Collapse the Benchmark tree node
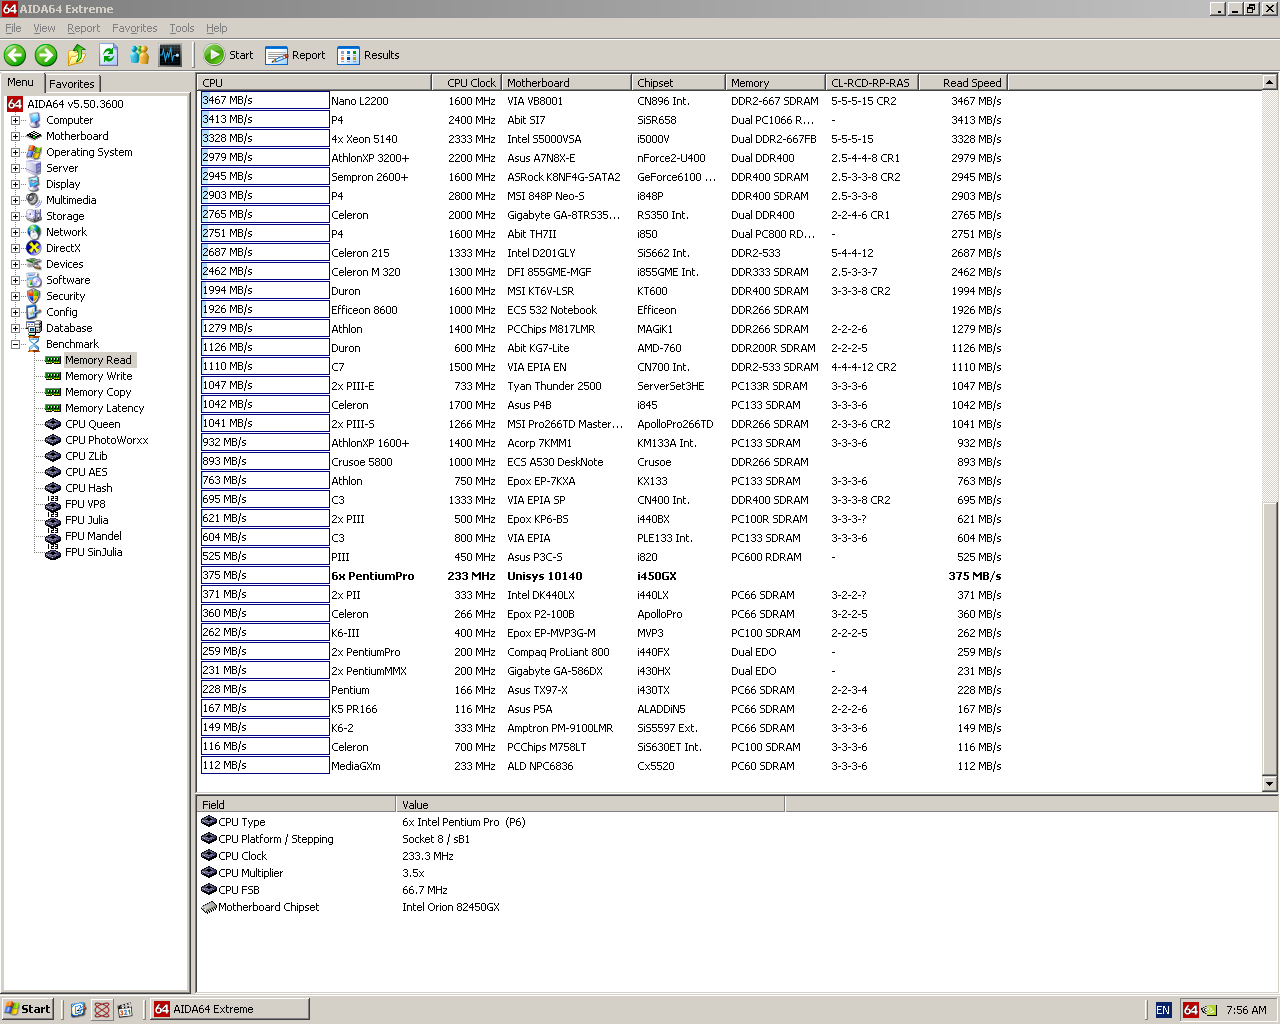The width and height of the screenshot is (1280, 1024). click(15, 344)
